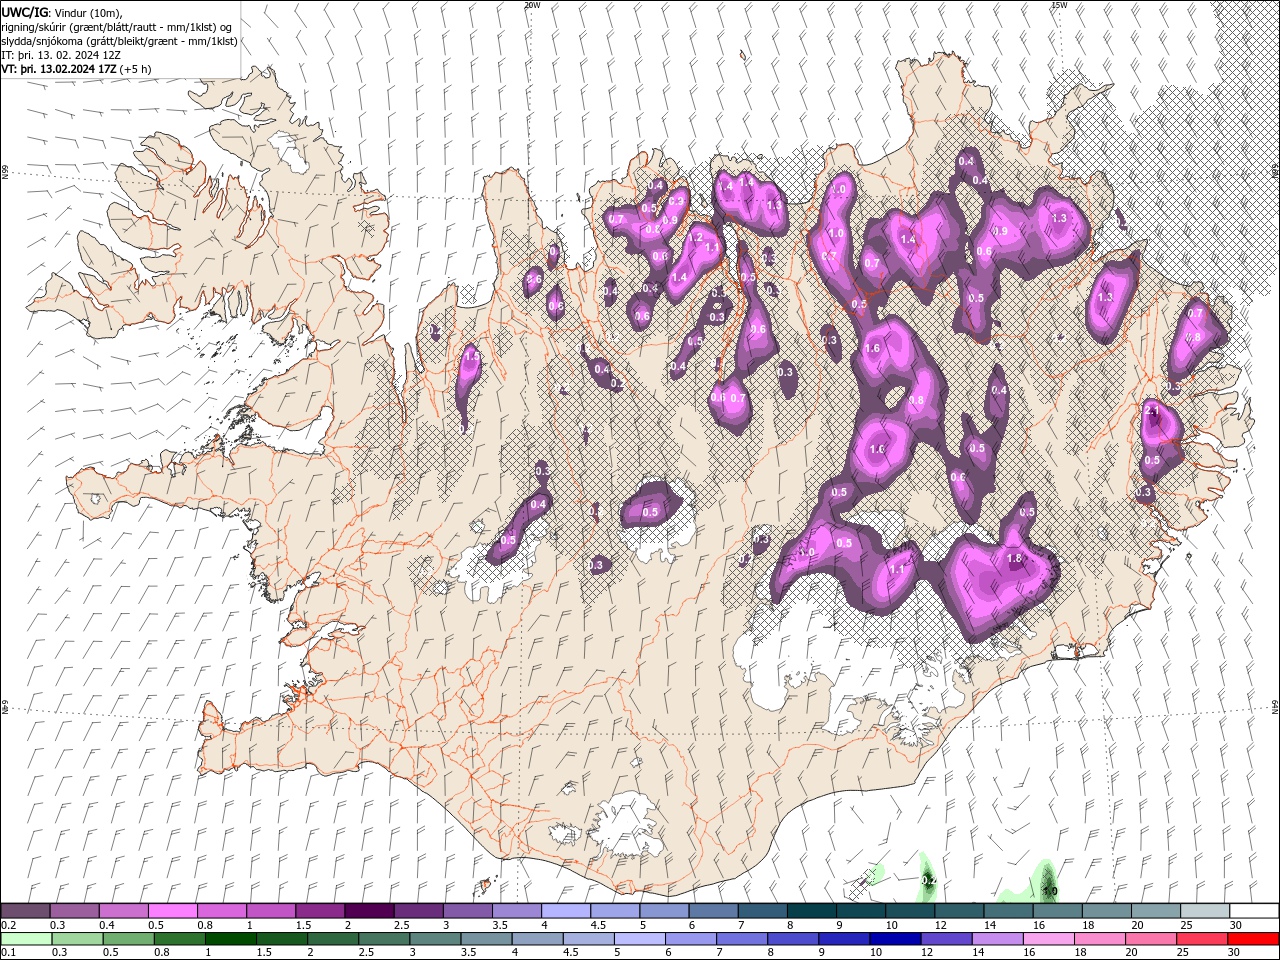Click the deep blue rain swatch between 10 and 12
1280x960 pixels.
895,939
